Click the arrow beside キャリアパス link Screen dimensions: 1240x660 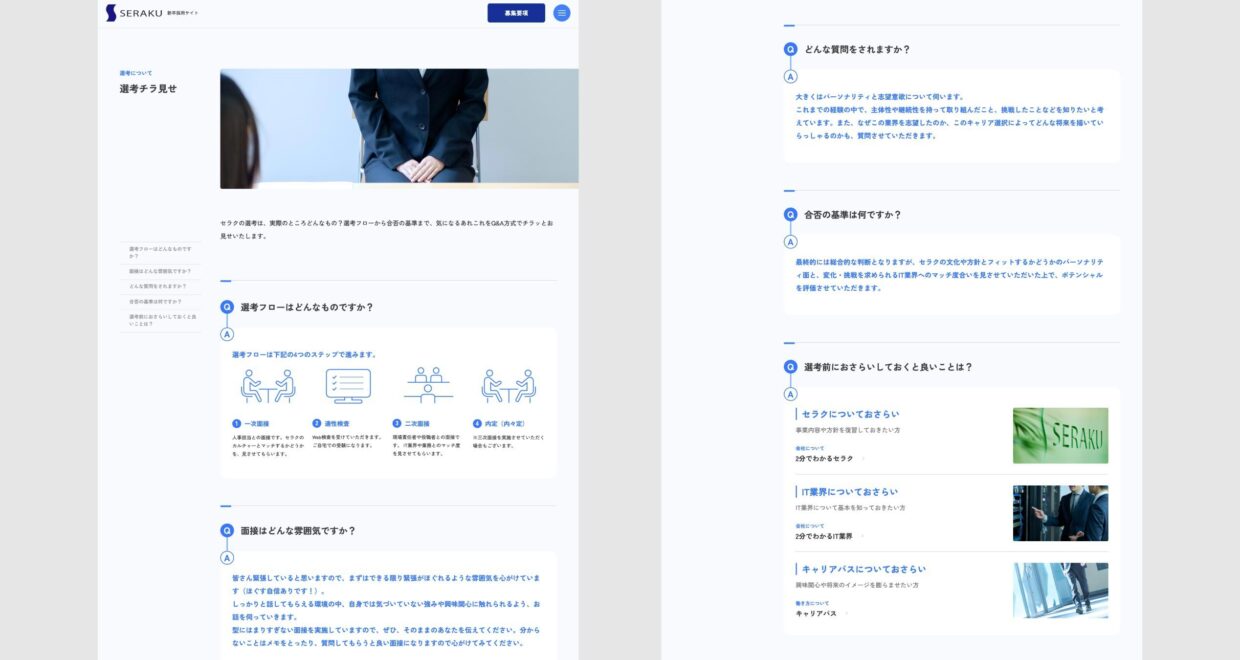(847, 613)
